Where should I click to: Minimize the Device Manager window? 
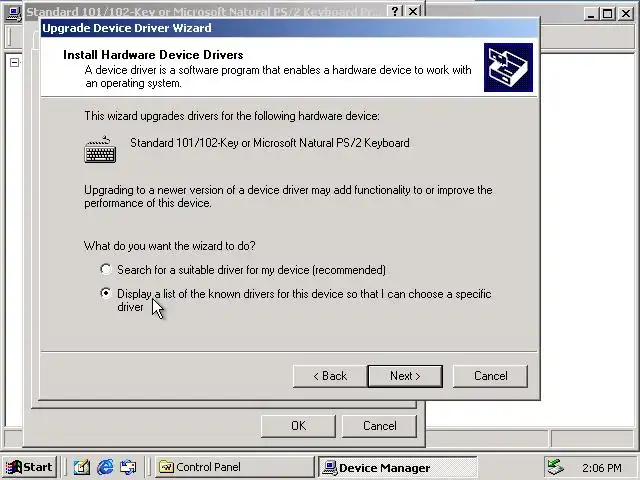(590, 14)
